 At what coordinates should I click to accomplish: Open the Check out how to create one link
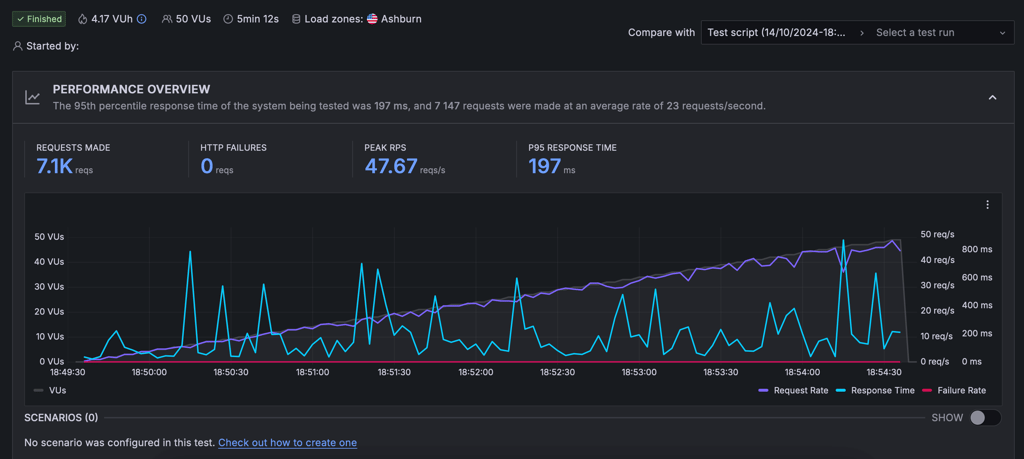pyautogui.click(x=287, y=443)
